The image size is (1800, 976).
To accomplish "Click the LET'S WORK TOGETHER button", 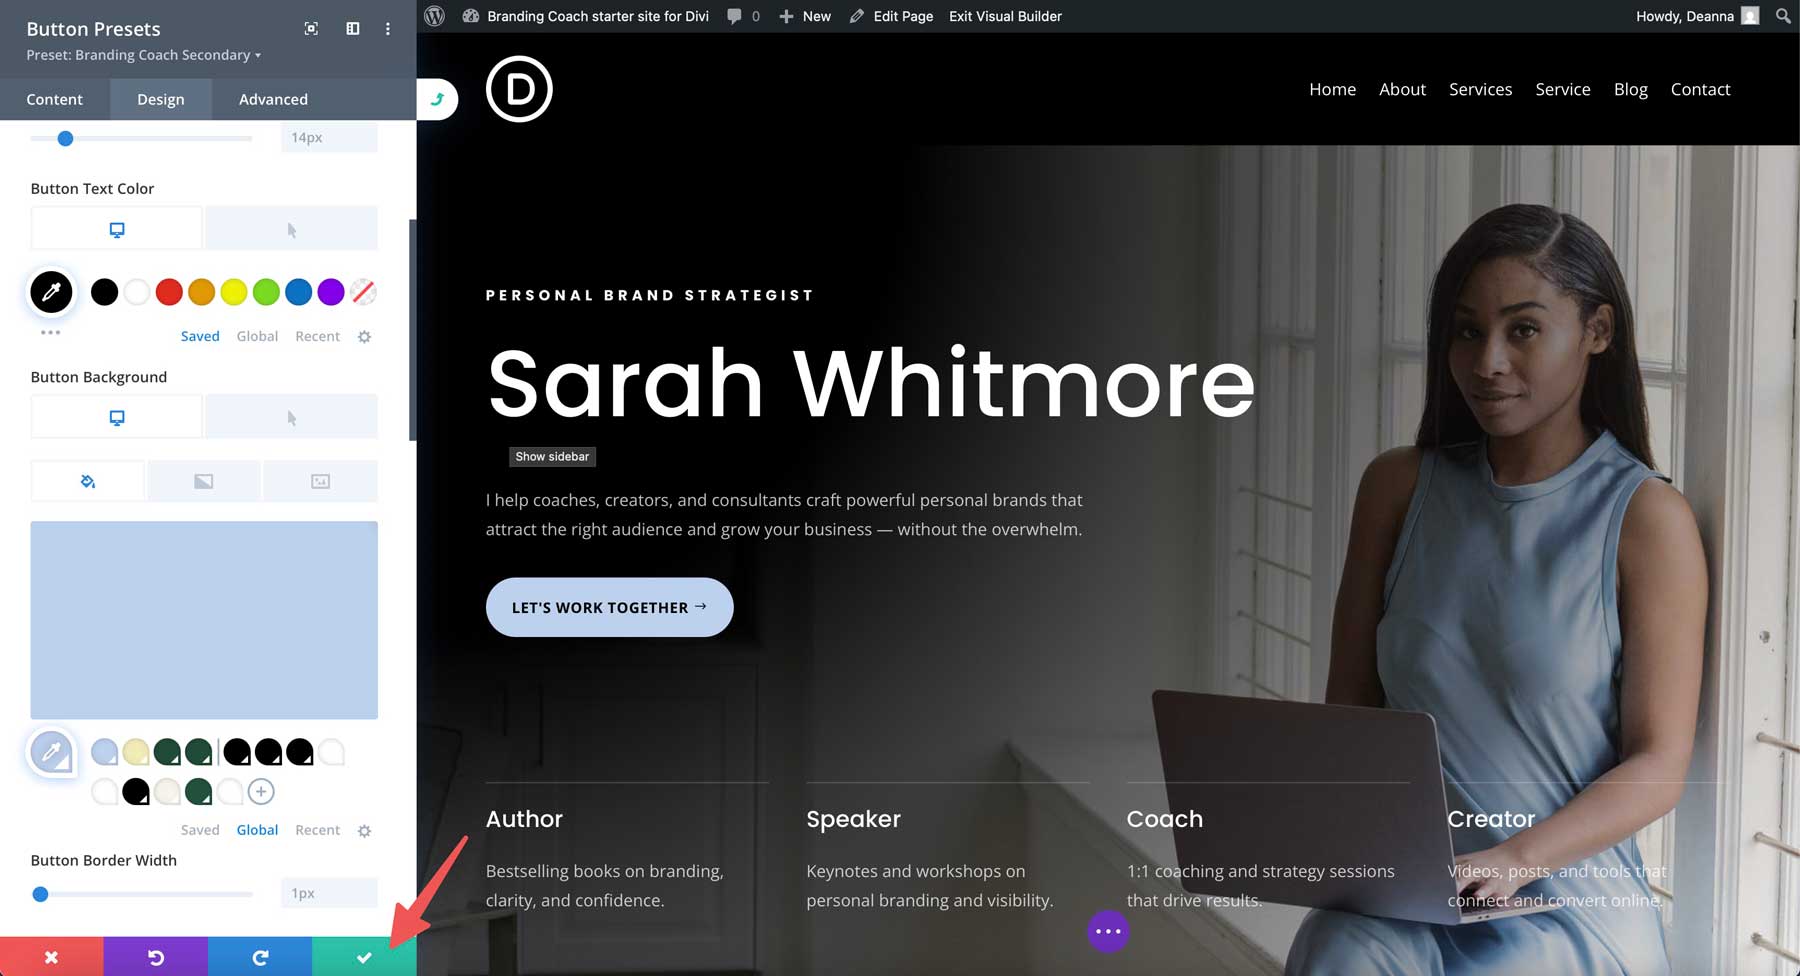I will (x=609, y=607).
